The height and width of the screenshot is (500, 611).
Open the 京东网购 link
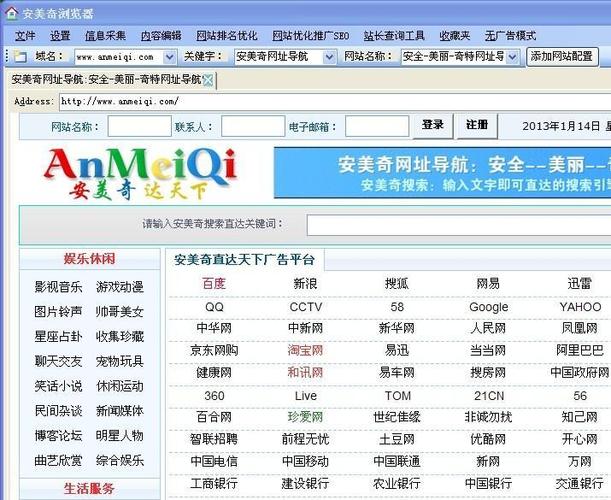(x=214, y=350)
